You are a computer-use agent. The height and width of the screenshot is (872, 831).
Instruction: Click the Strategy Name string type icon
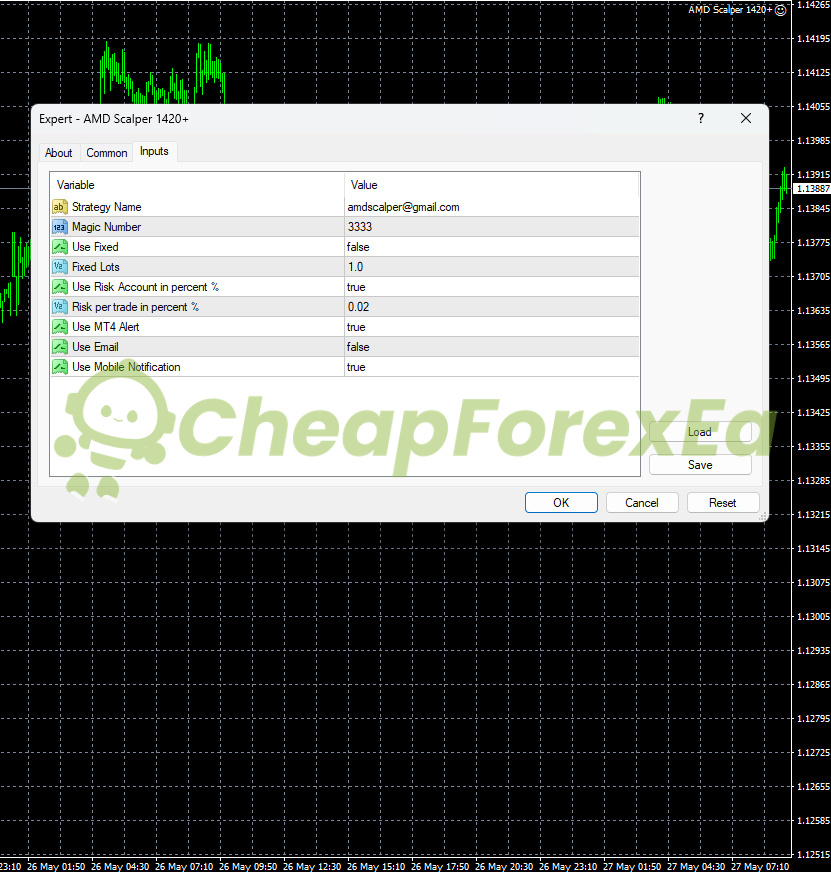(60, 207)
